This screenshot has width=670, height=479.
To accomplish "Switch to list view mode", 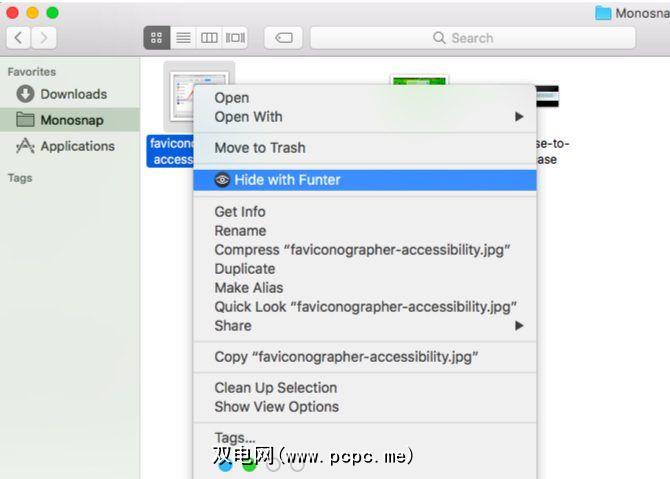I will 183,38.
